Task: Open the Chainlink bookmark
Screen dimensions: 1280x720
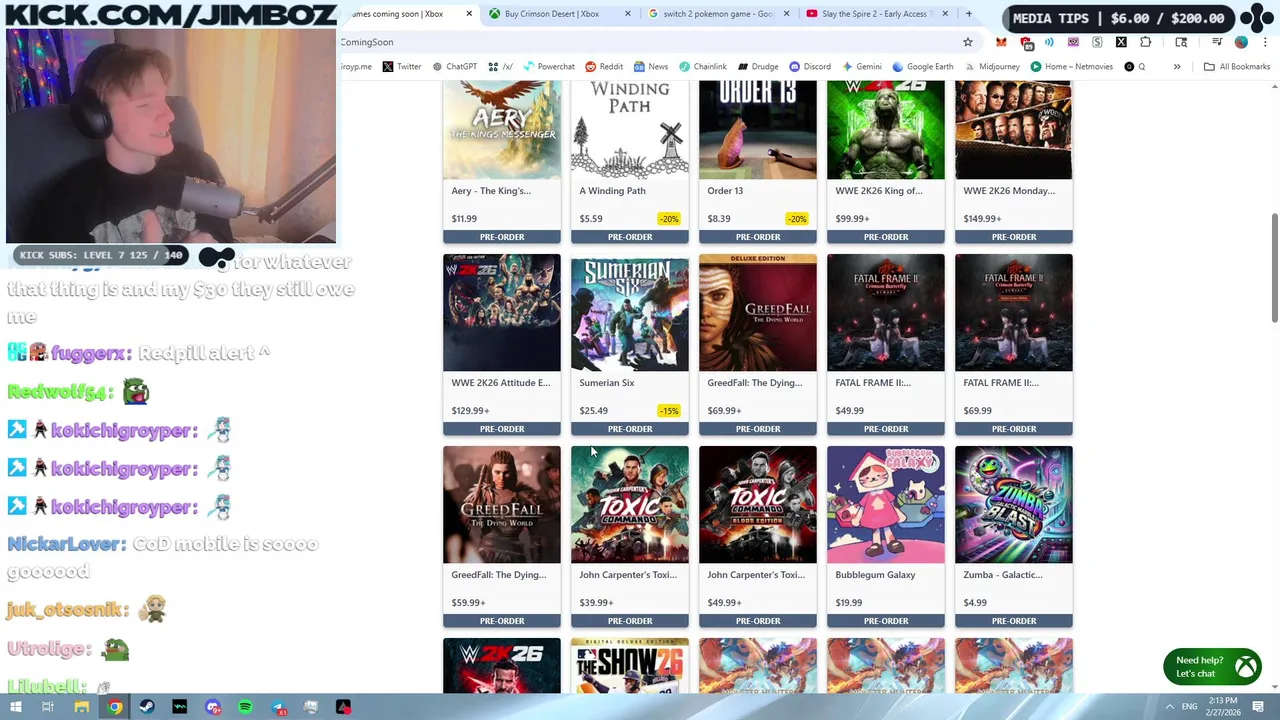Action: tap(703, 67)
